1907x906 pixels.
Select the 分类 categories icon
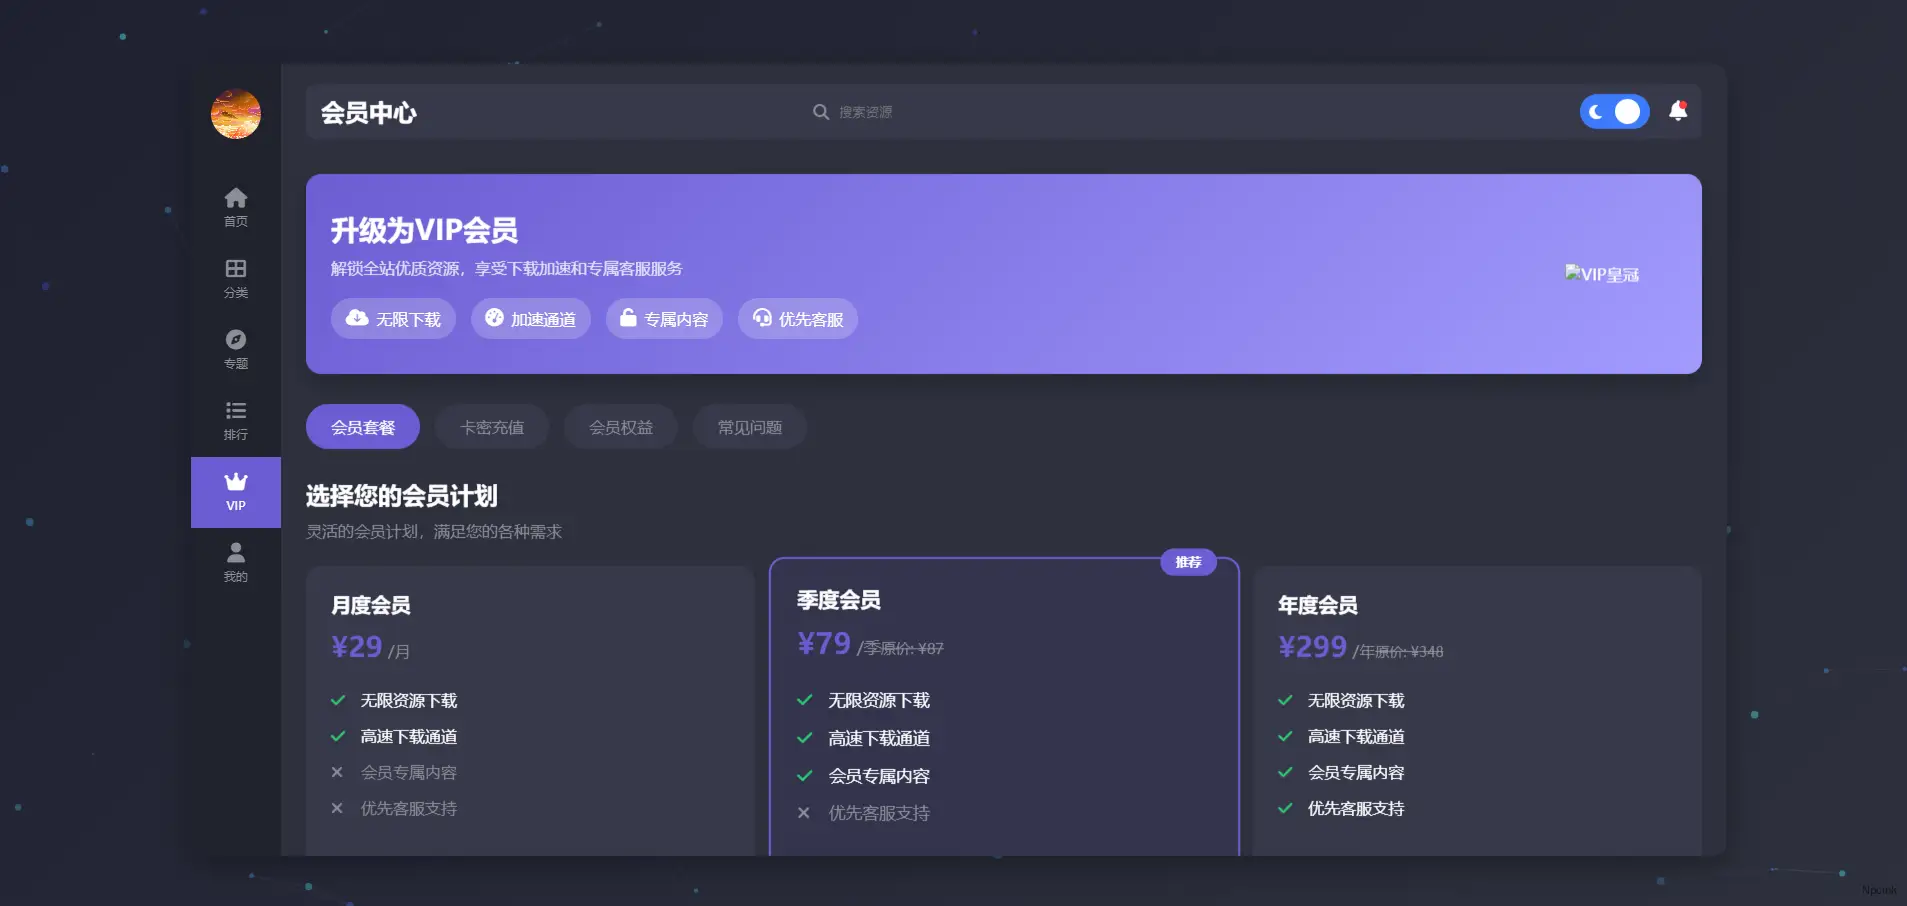[x=236, y=268]
